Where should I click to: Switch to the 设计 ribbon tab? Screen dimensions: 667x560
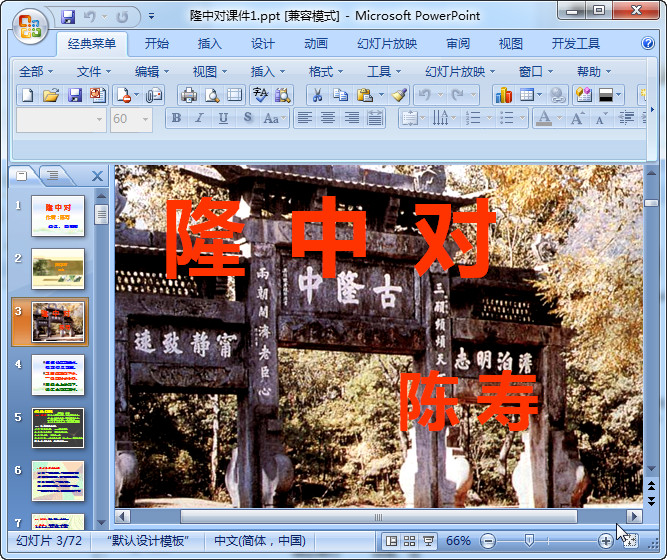262,43
